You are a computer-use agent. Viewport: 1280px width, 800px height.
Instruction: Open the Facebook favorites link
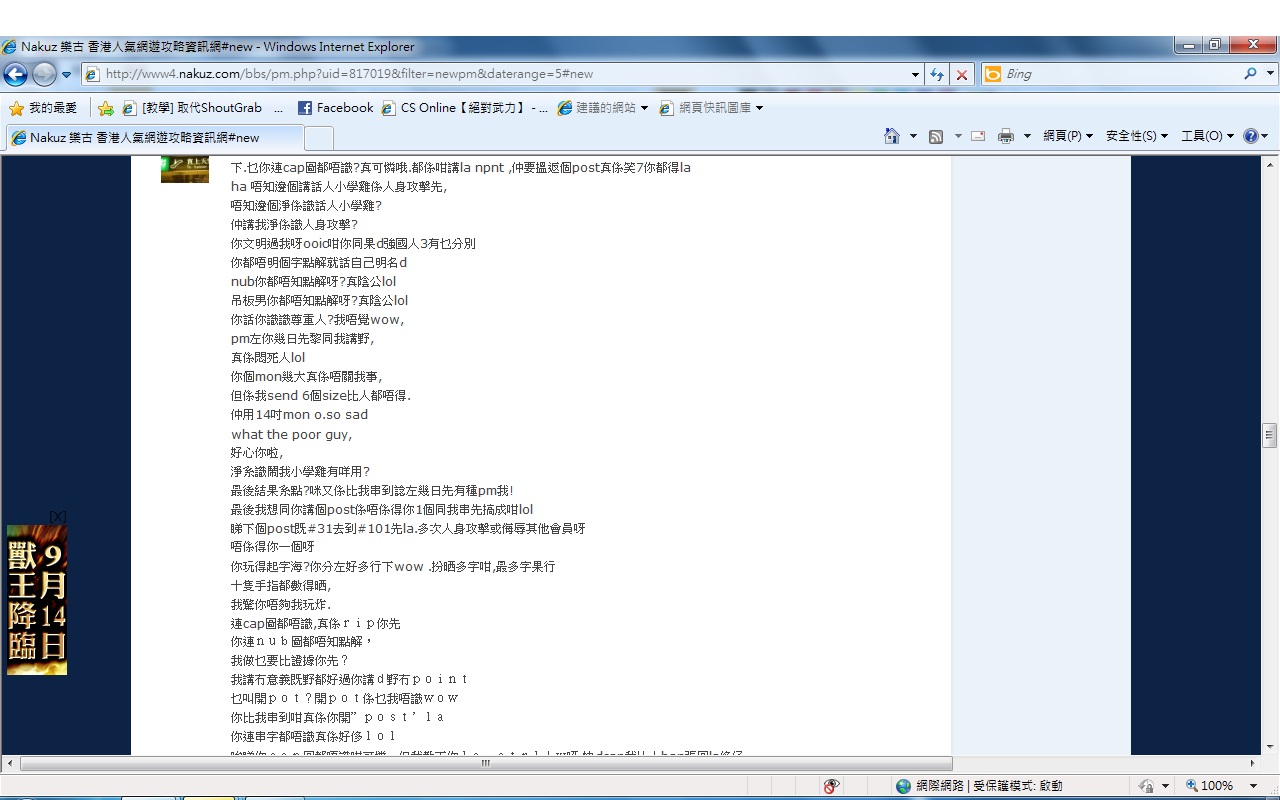(x=335, y=108)
